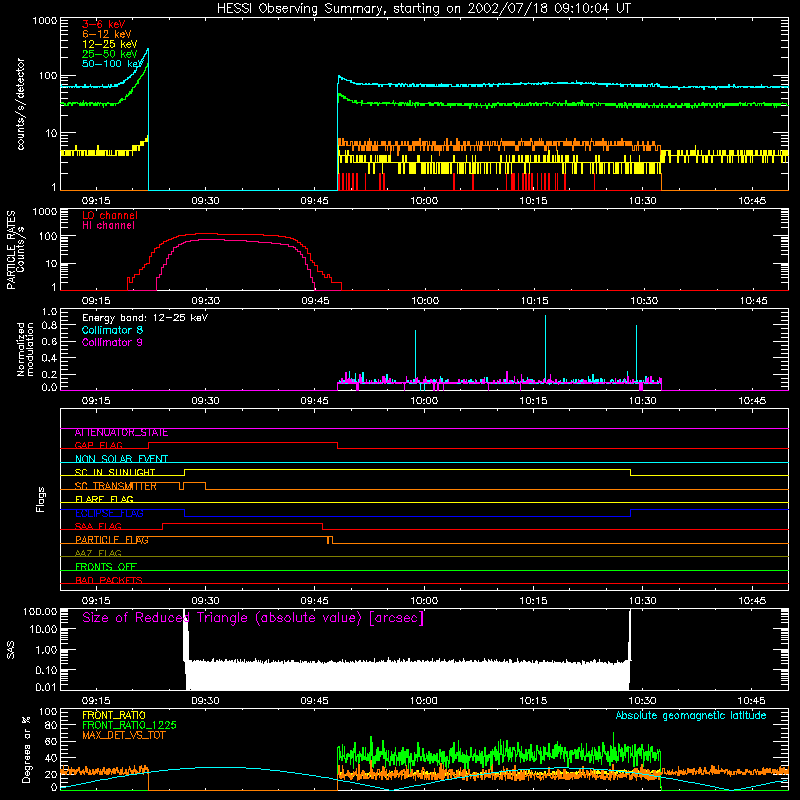
Task: Select the Collimator 9 legend entry
Action: point(112,342)
